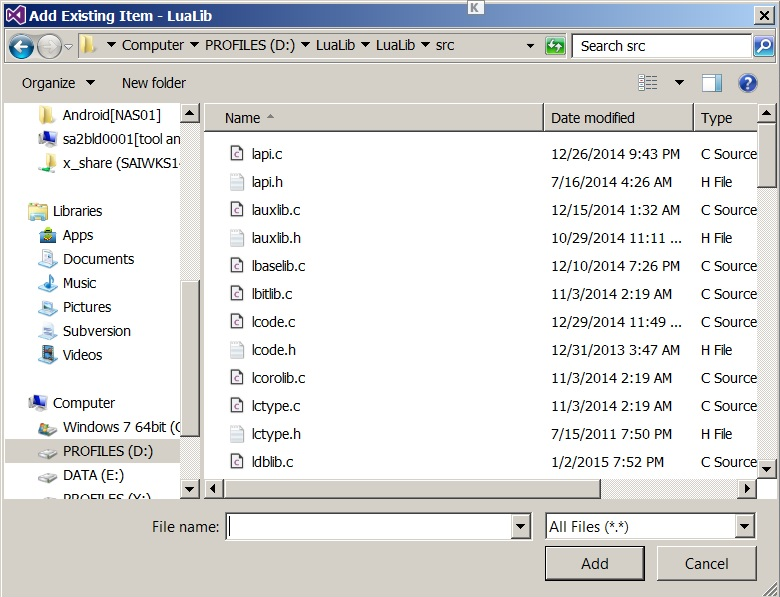Open the Apps library
780x597 pixels.
point(66,235)
